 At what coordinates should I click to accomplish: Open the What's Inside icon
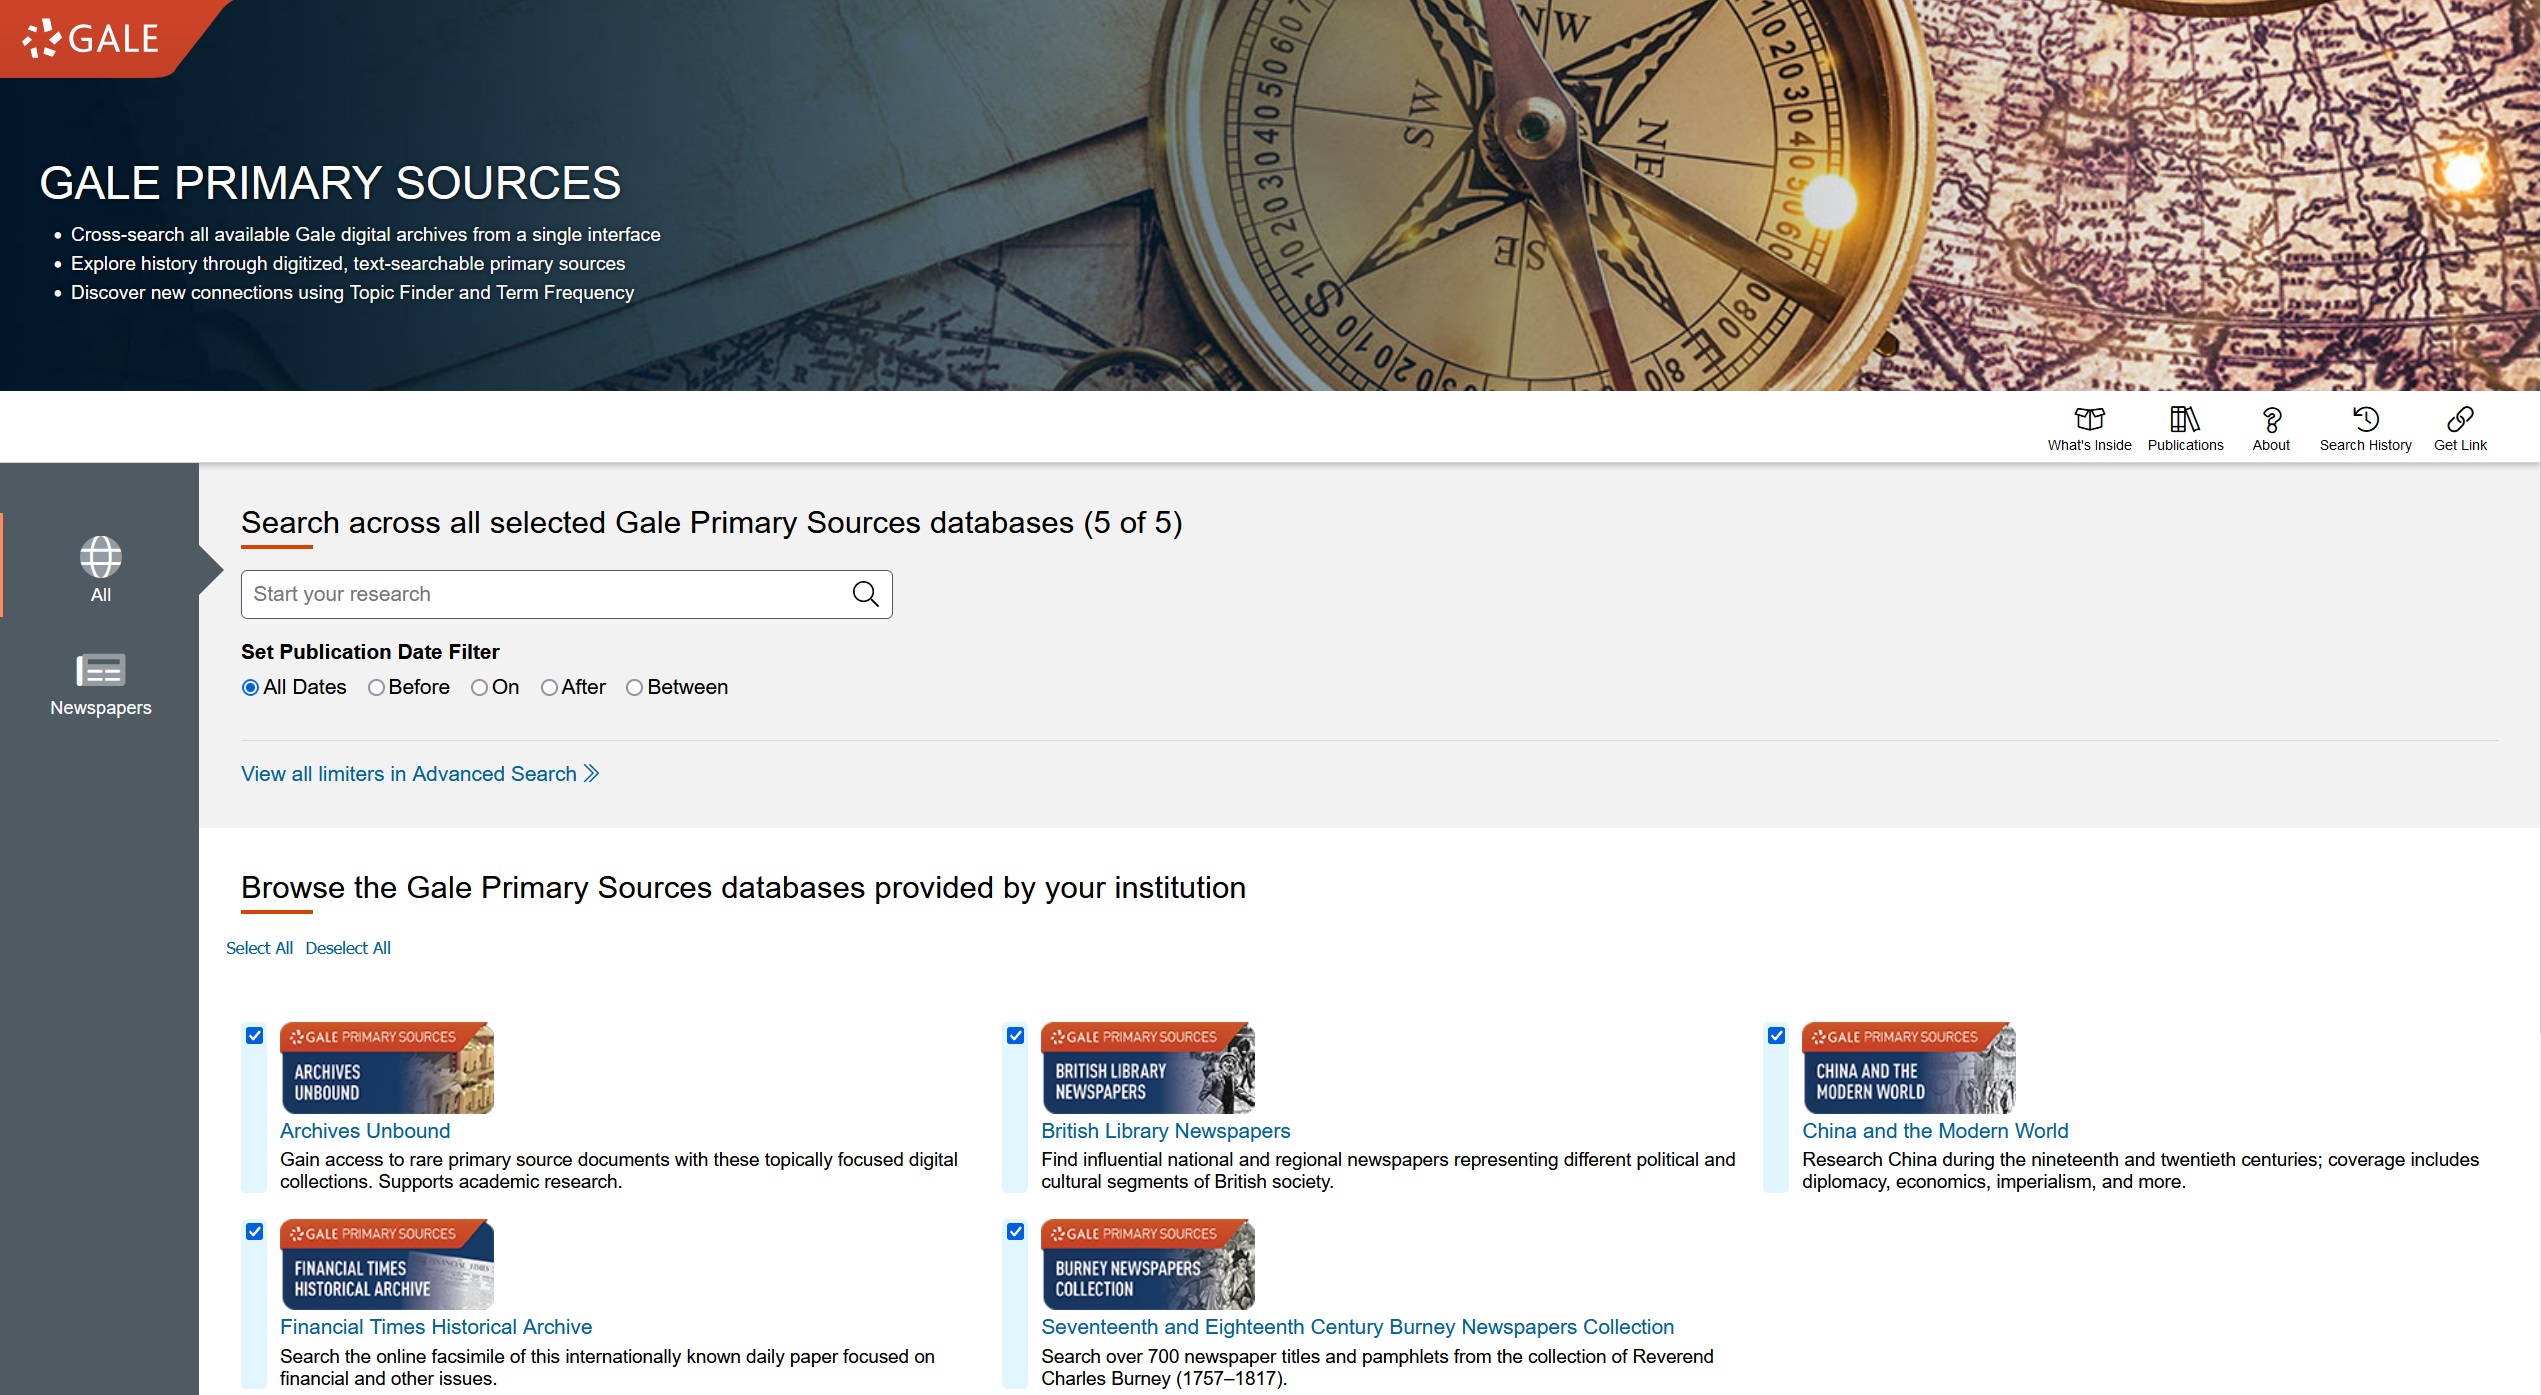(x=2089, y=418)
